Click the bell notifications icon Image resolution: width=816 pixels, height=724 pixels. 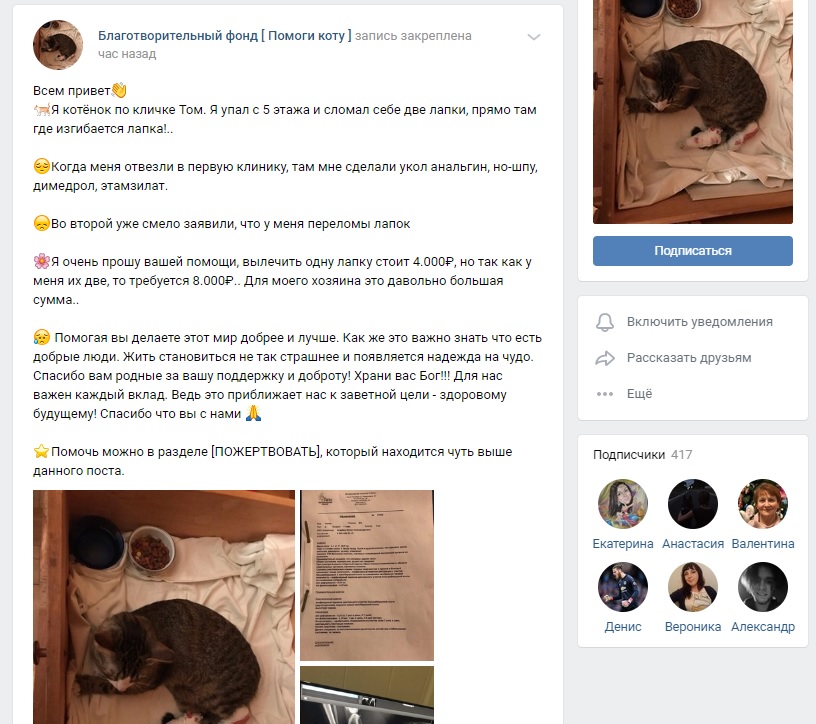click(605, 322)
